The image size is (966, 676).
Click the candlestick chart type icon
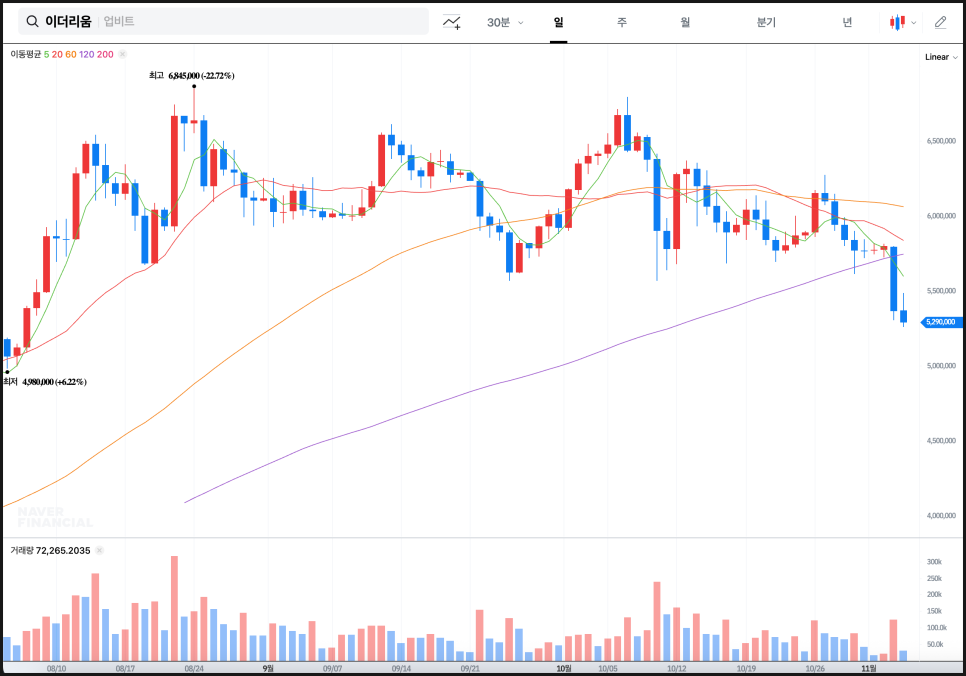tap(898, 22)
